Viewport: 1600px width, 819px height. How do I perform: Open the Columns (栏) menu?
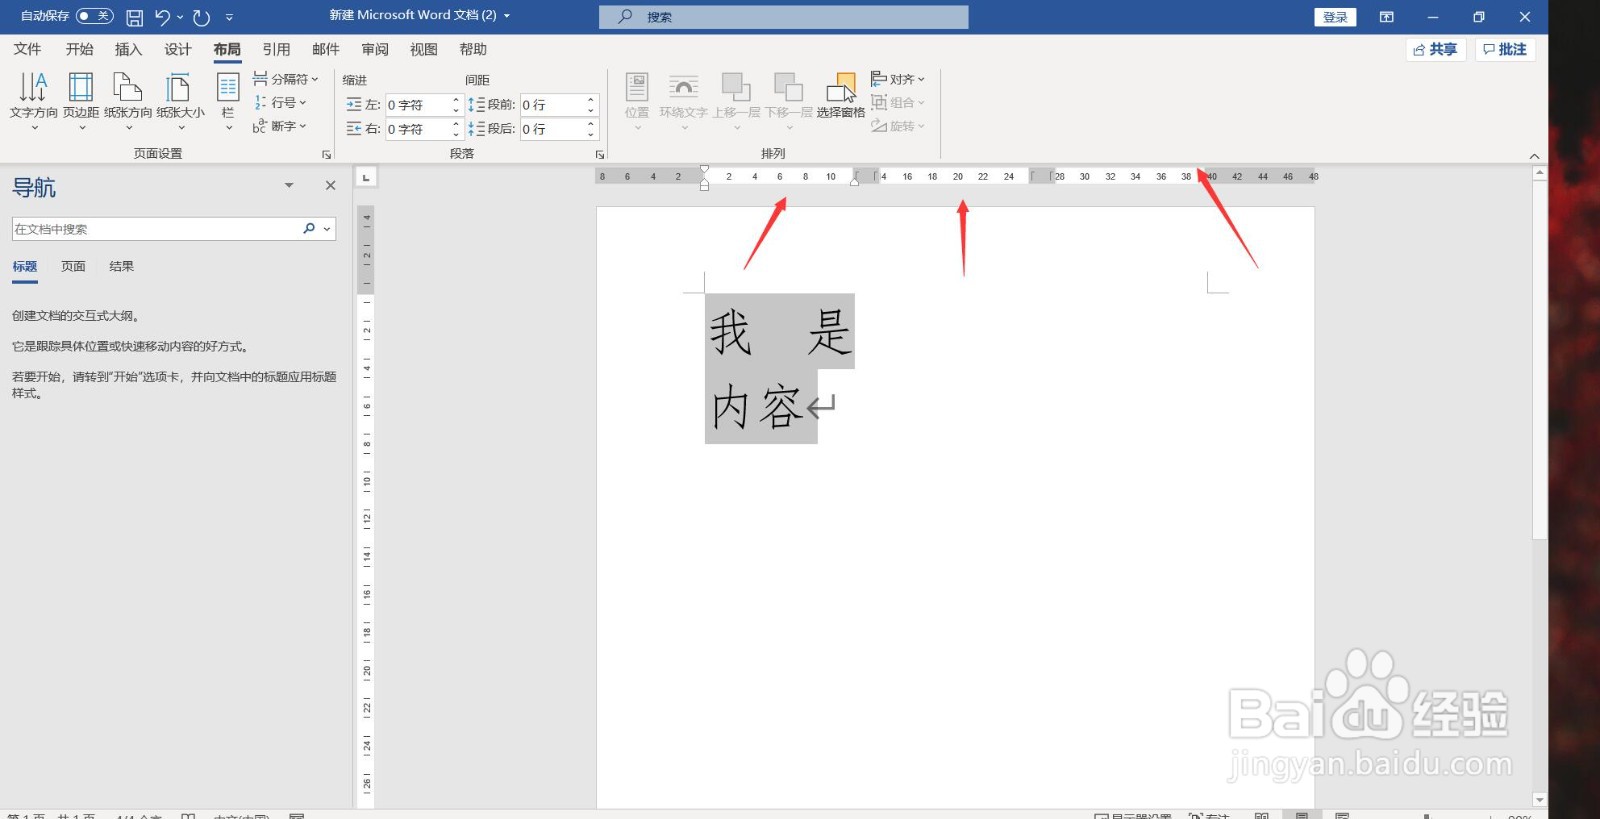(x=228, y=100)
